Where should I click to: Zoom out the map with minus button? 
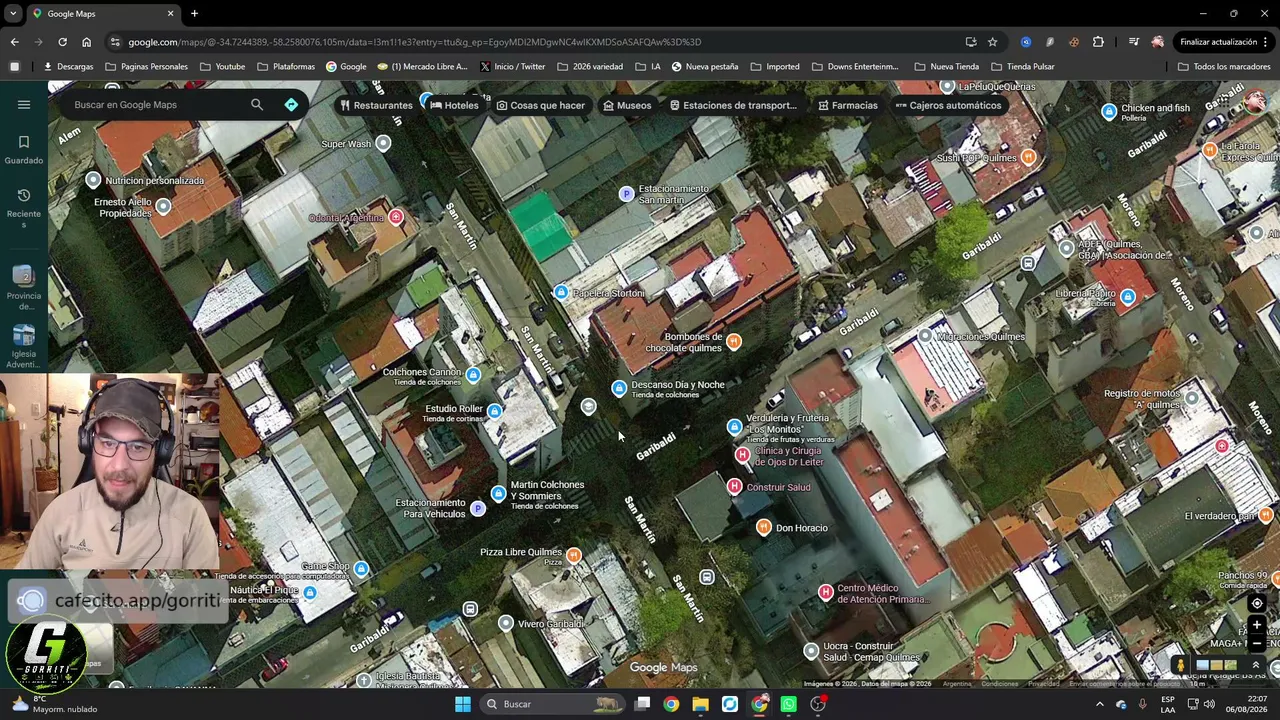pyautogui.click(x=1257, y=645)
